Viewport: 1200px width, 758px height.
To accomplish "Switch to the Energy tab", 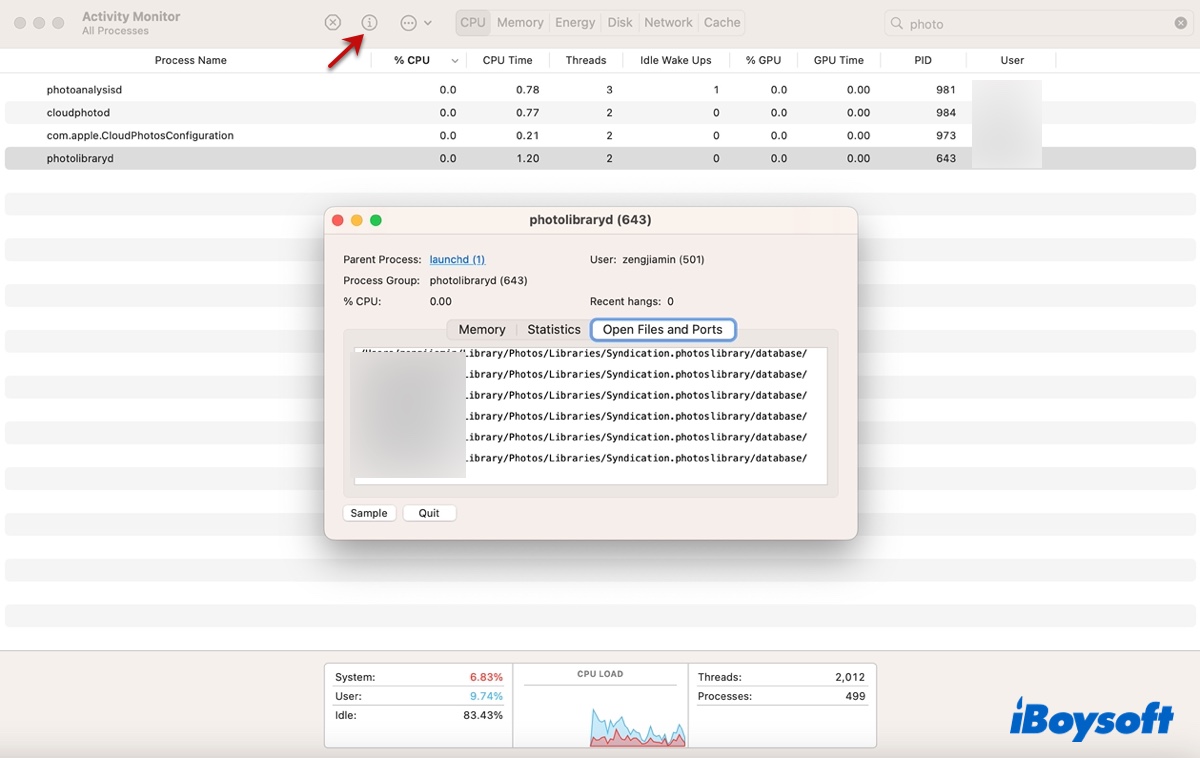I will tap(575, 22).
